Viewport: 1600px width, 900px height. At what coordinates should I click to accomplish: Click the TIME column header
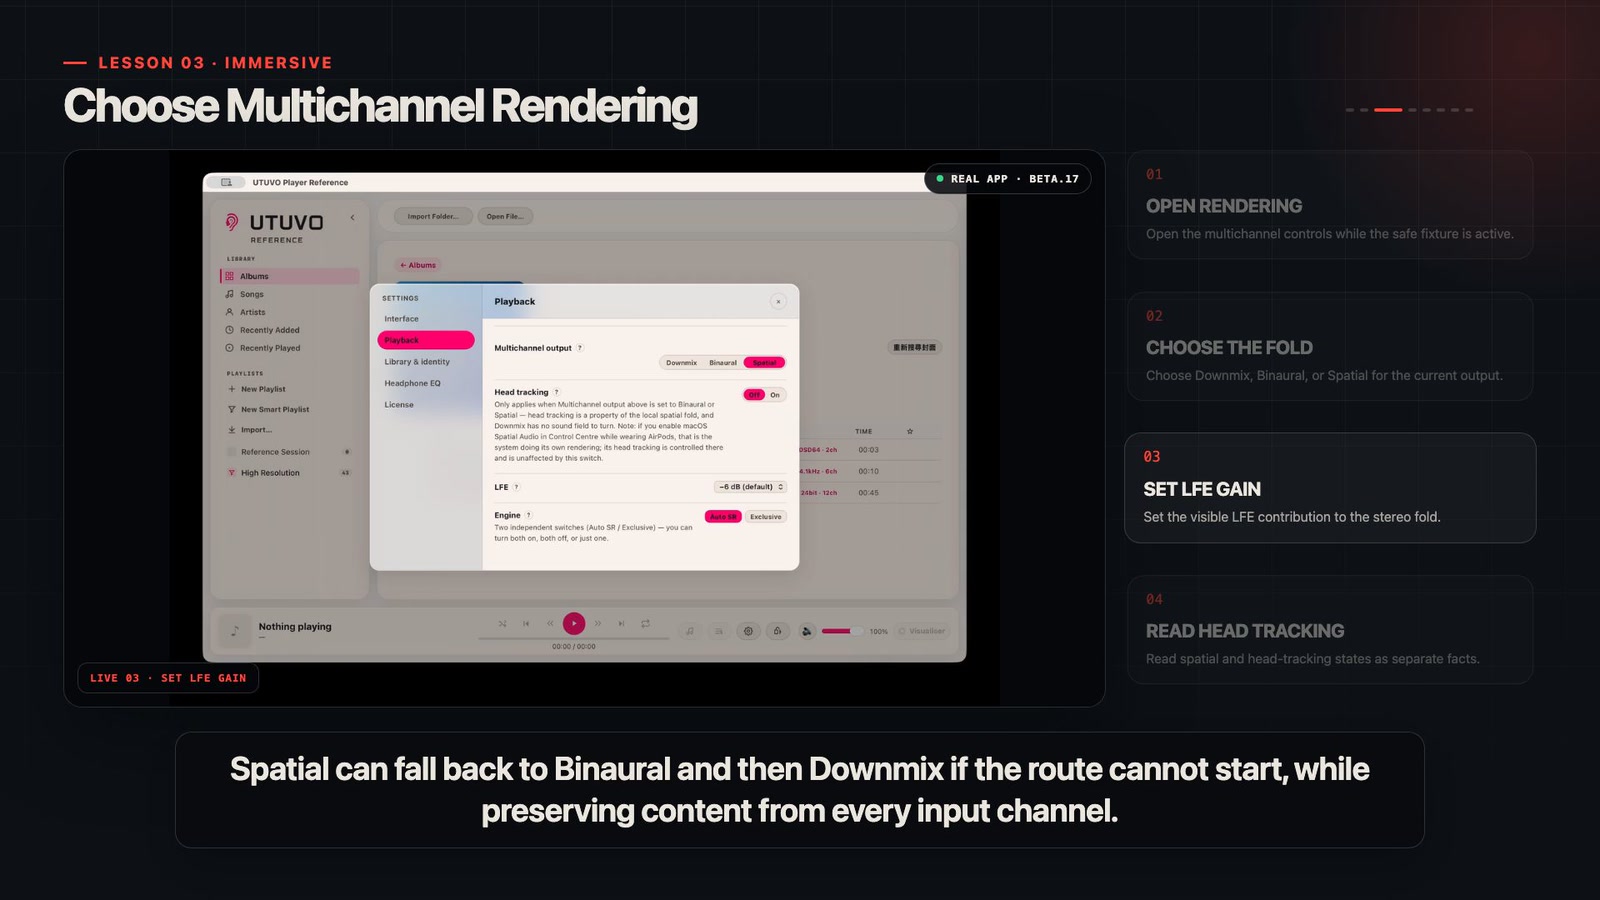pos(863,432)
